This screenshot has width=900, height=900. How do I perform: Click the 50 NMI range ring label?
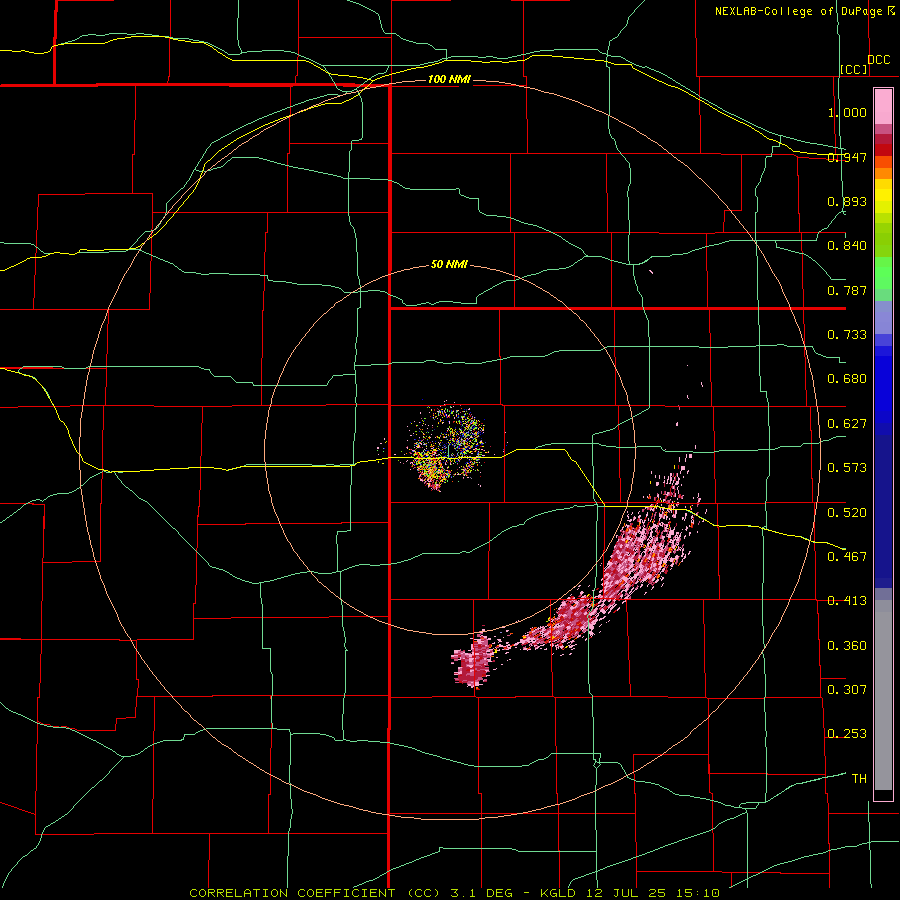(x=449, y=265)
